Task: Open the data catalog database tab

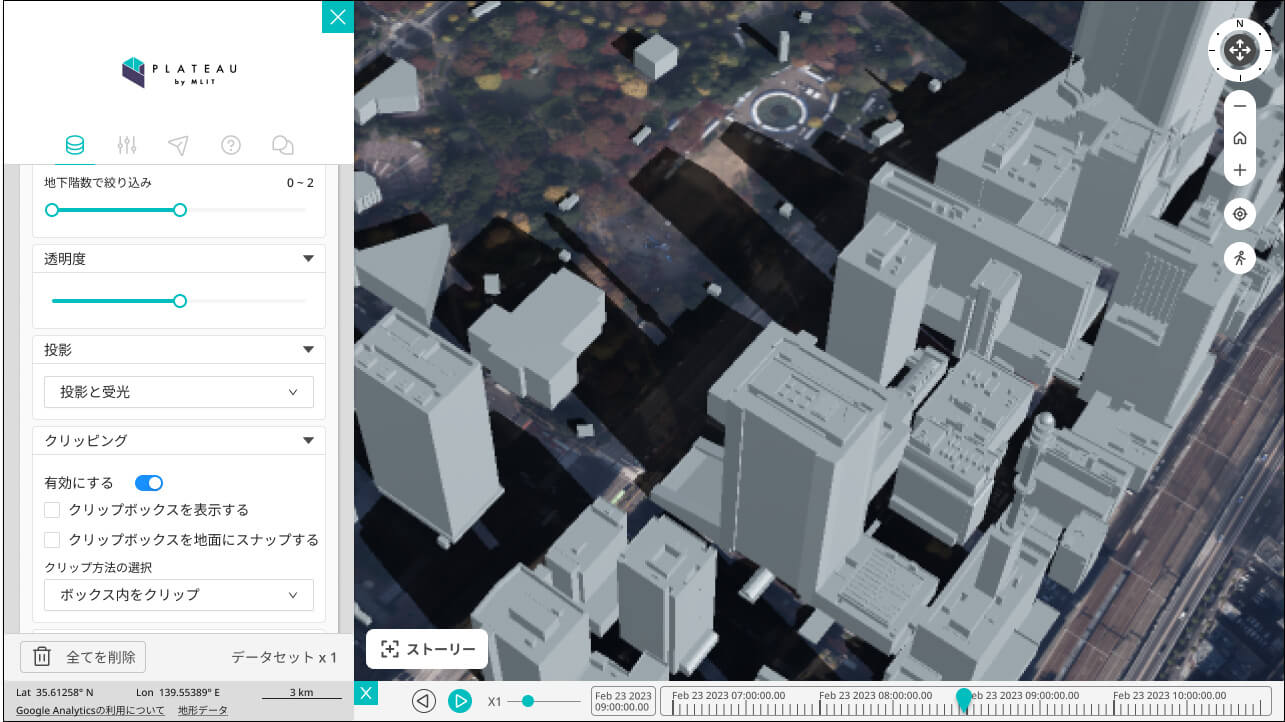Action: point(75,146)
